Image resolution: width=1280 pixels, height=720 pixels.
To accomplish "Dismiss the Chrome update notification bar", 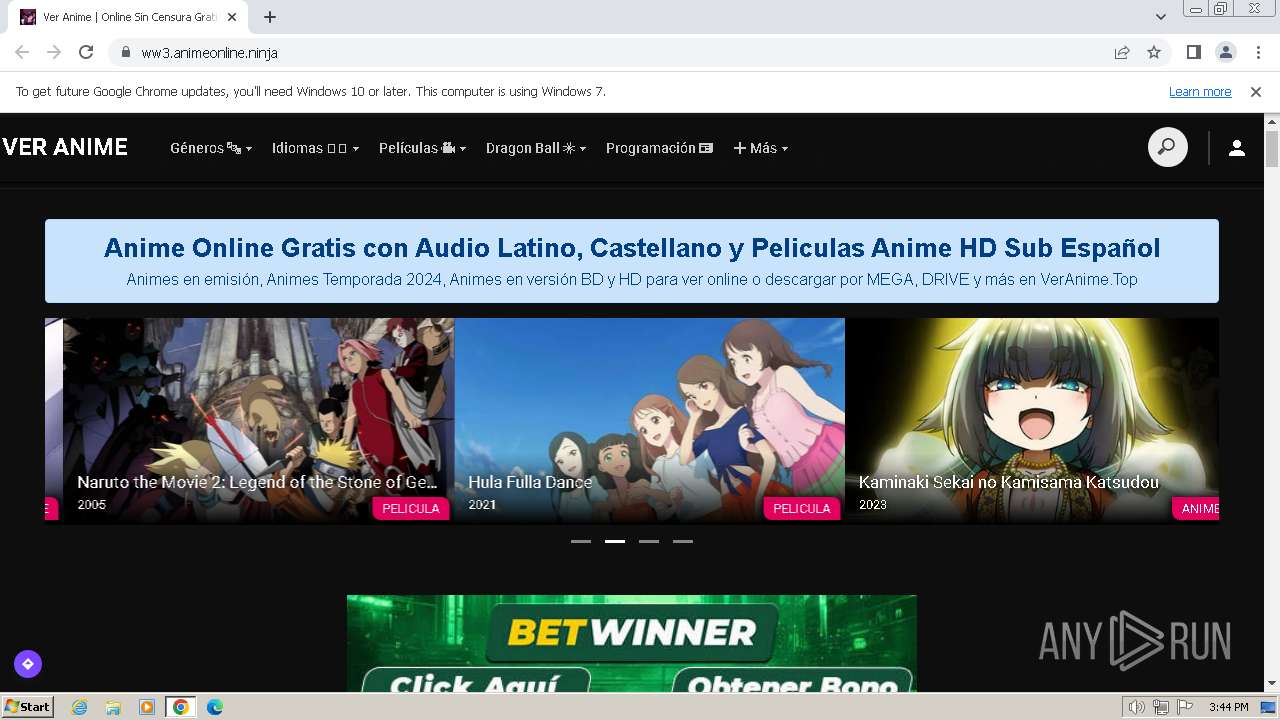I will pos(1256,91).
